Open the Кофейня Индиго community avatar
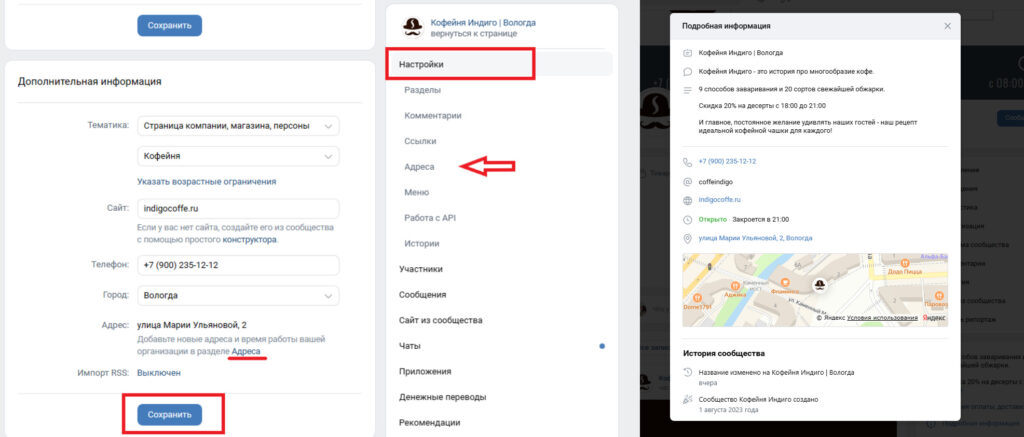 click(x=412, y=27)
